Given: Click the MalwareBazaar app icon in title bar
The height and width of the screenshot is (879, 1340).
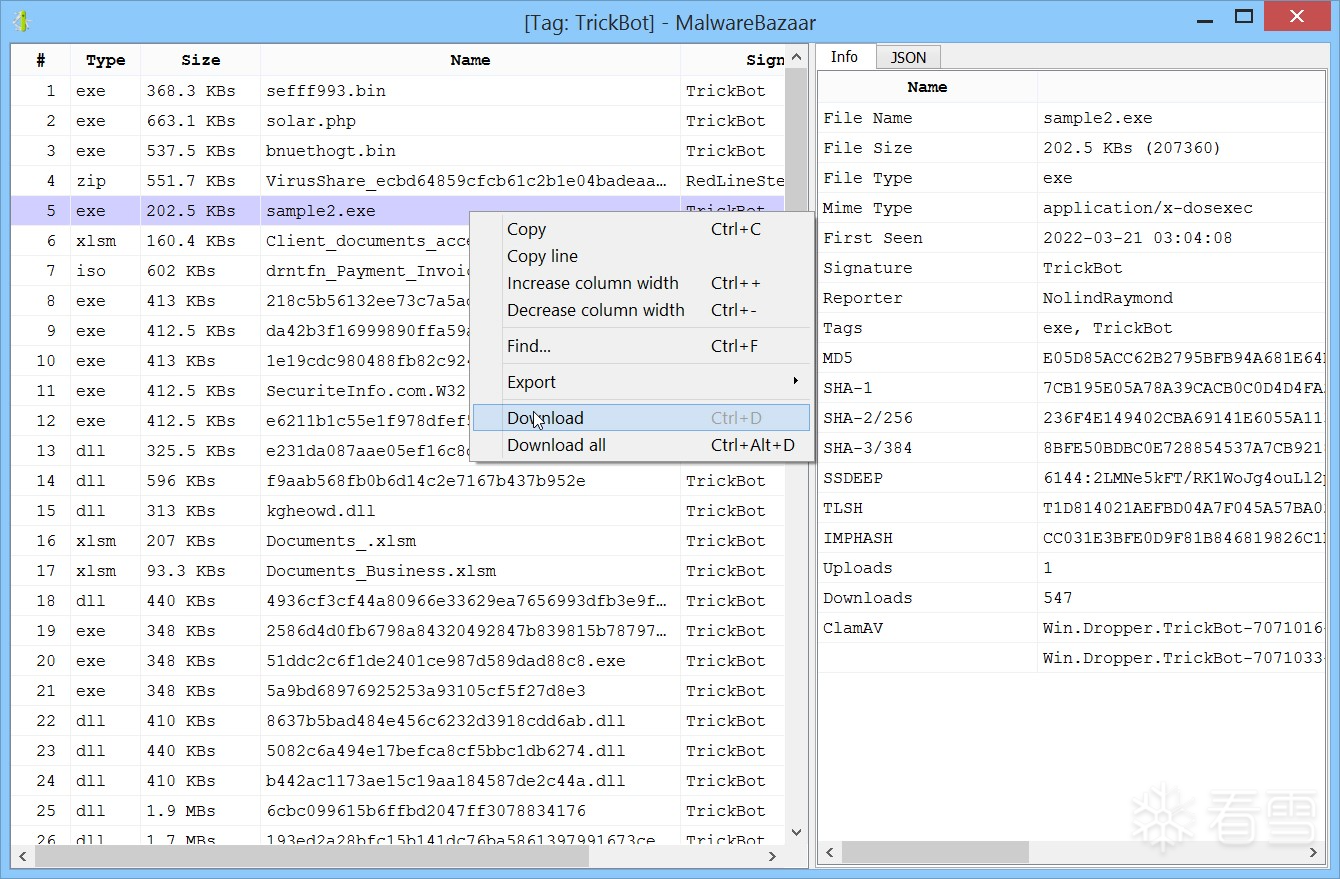Looking at the screenshot, I should (21, 21).
